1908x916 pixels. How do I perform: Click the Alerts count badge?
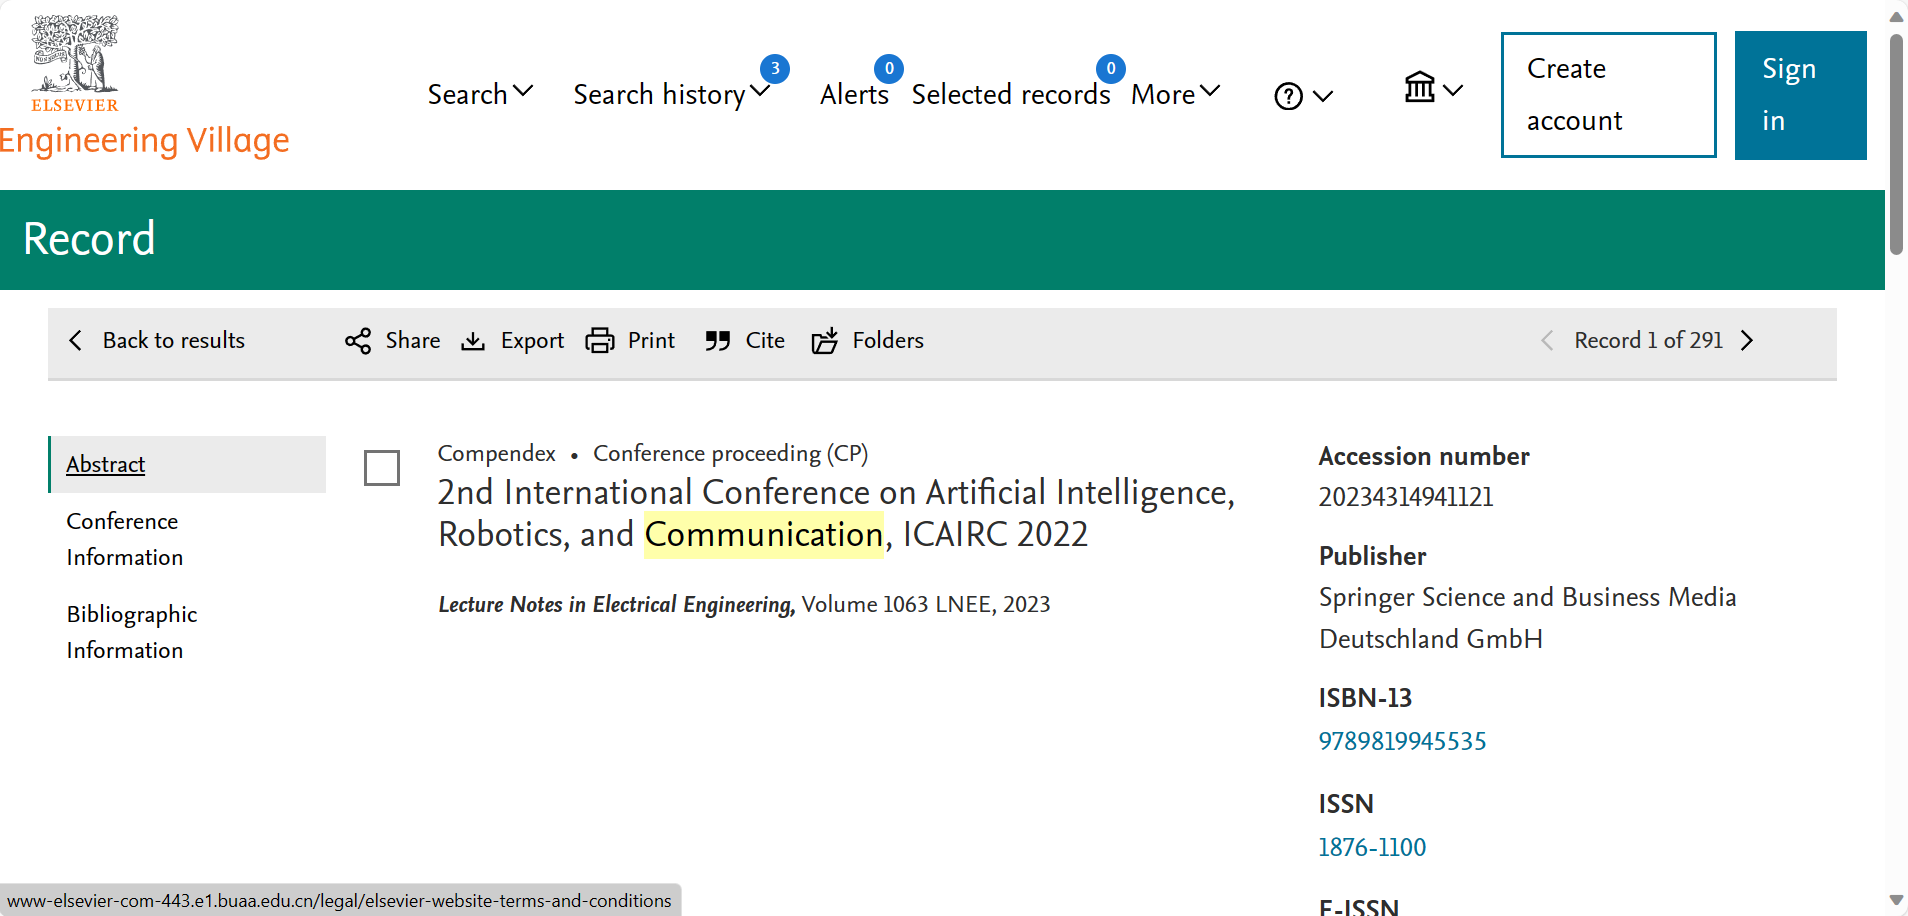coord(889,69)
